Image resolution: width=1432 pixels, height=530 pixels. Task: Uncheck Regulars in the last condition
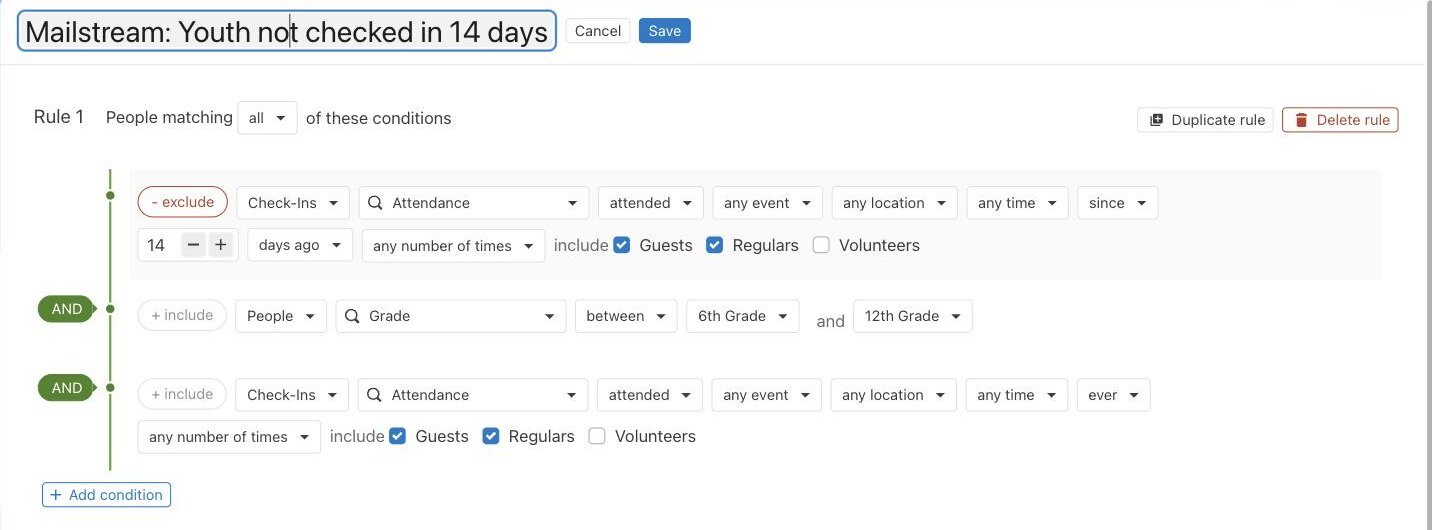pyautogui.click(x=491, y=436)
